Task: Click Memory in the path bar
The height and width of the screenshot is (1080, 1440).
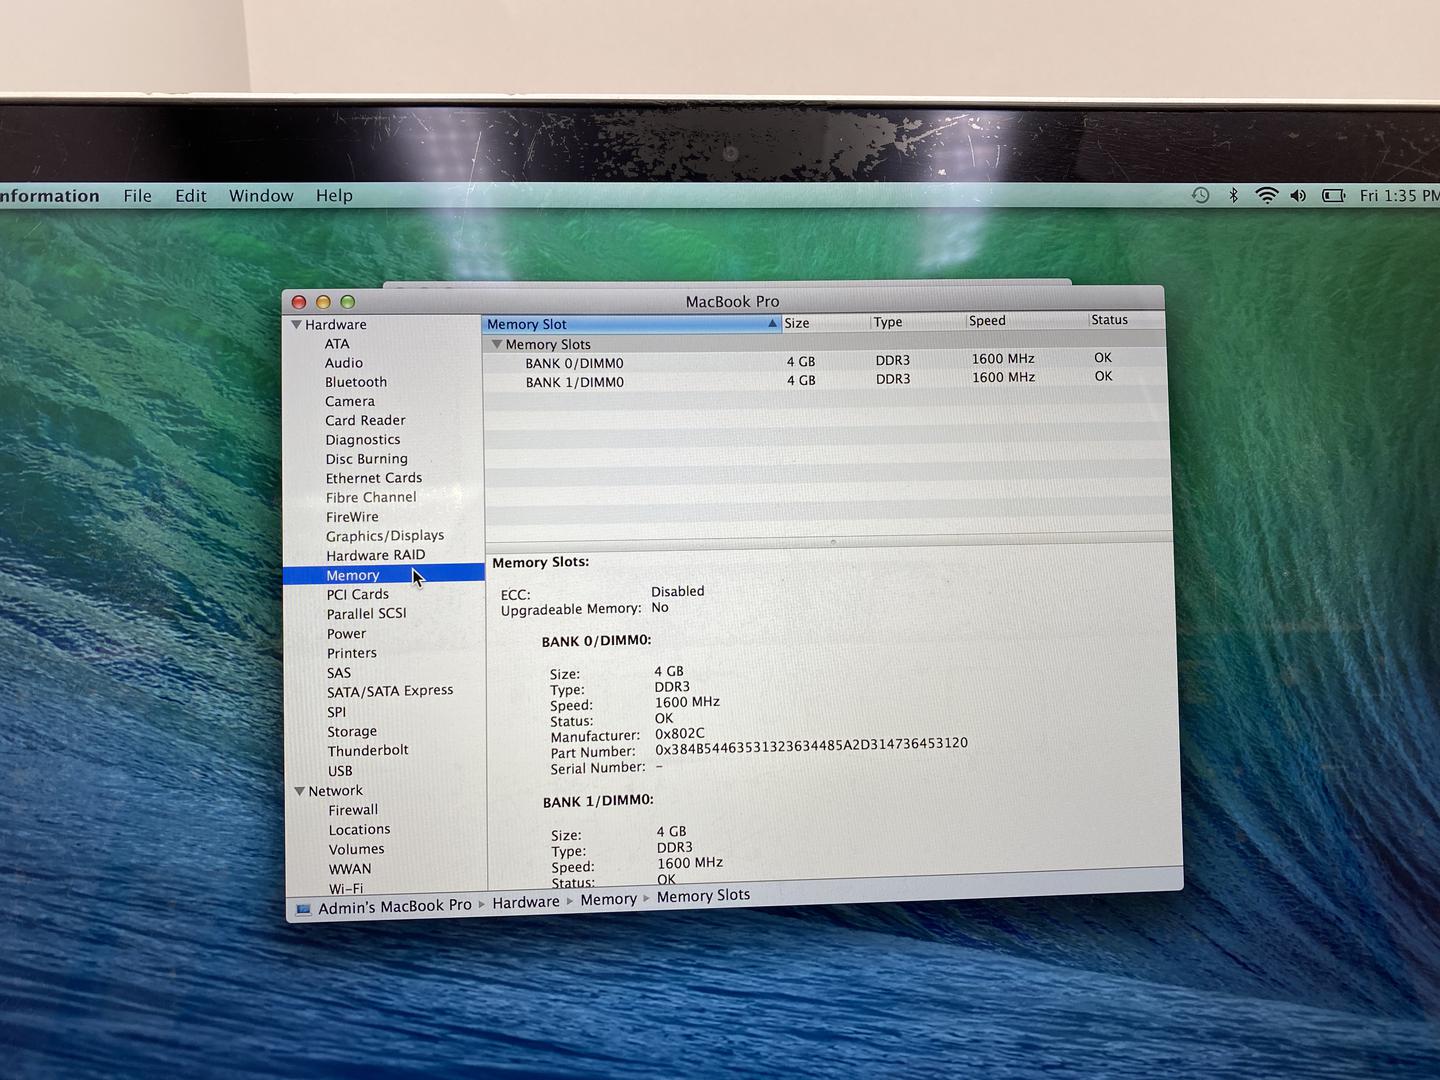Action: pyautogui.click(x=609, y=899)
